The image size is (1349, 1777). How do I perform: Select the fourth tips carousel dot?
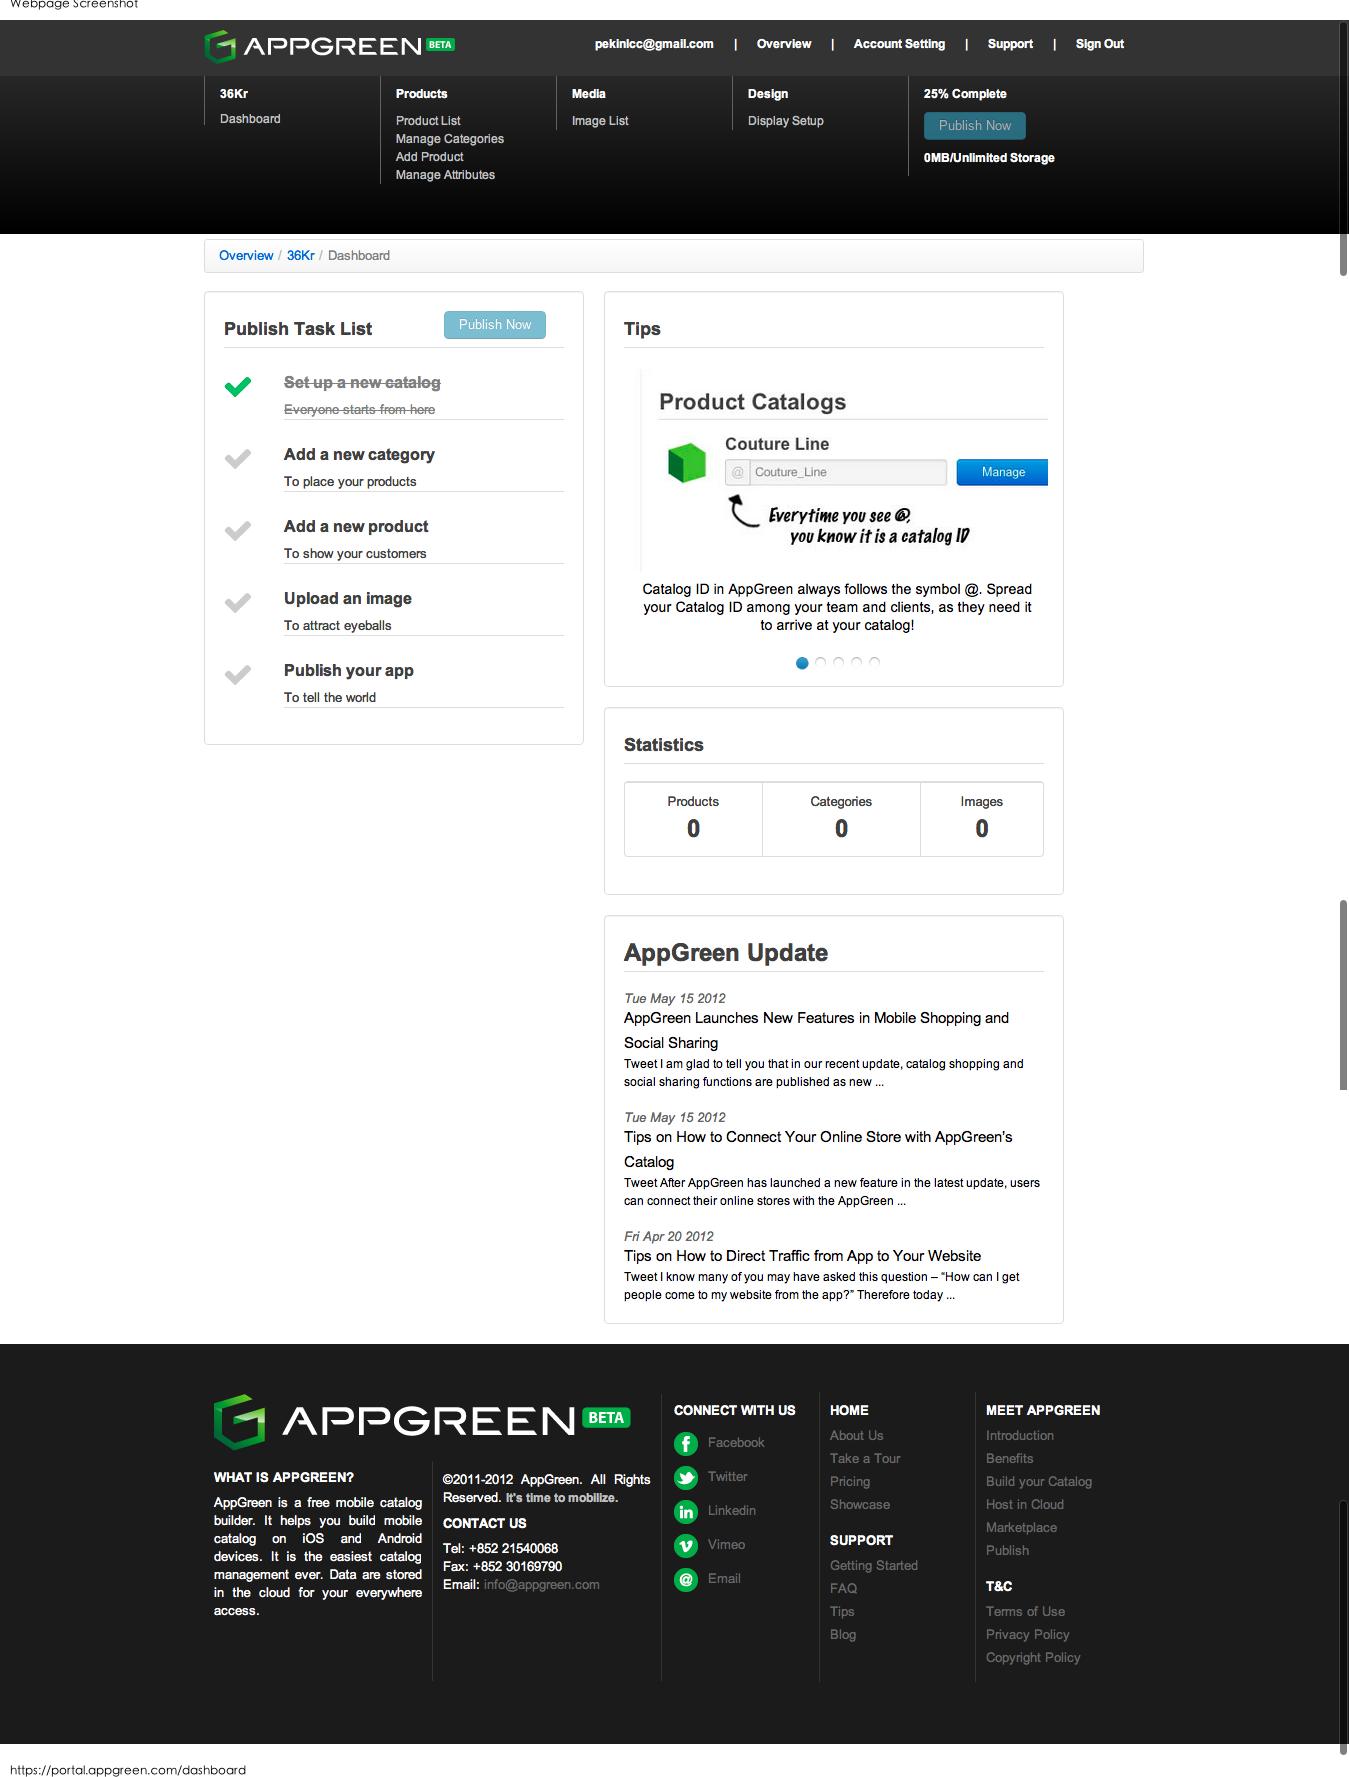point(857,662)
